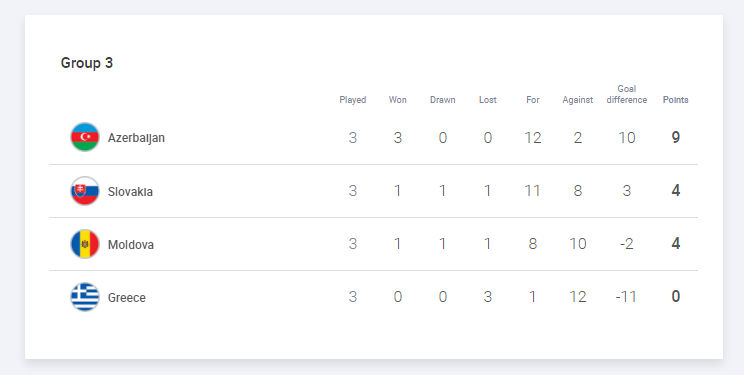
Task: Click the Slovakia flag icon
Action: tap(85, 191)
